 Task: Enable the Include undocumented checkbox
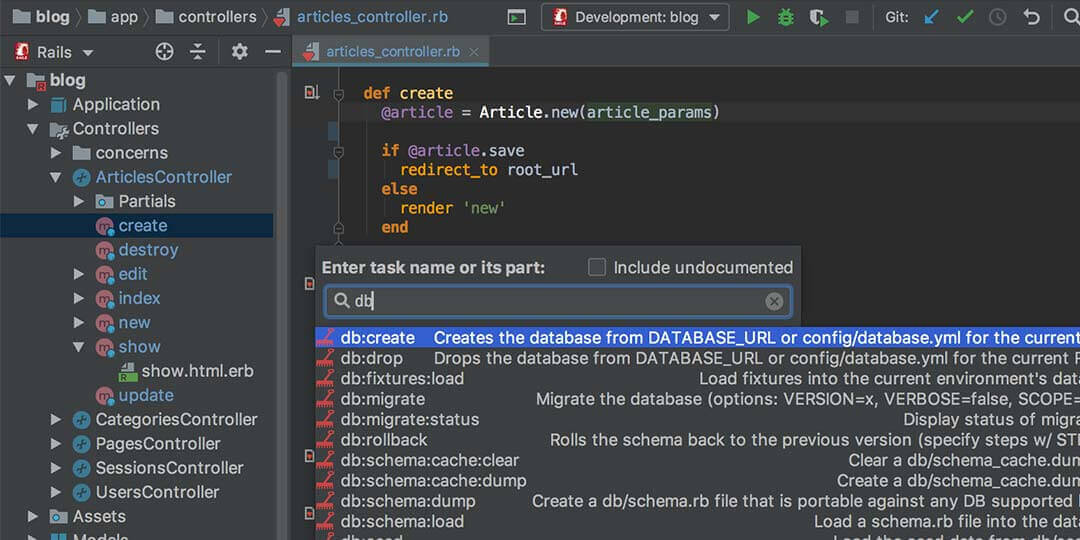pyautogui.click(x=597, y=267)
